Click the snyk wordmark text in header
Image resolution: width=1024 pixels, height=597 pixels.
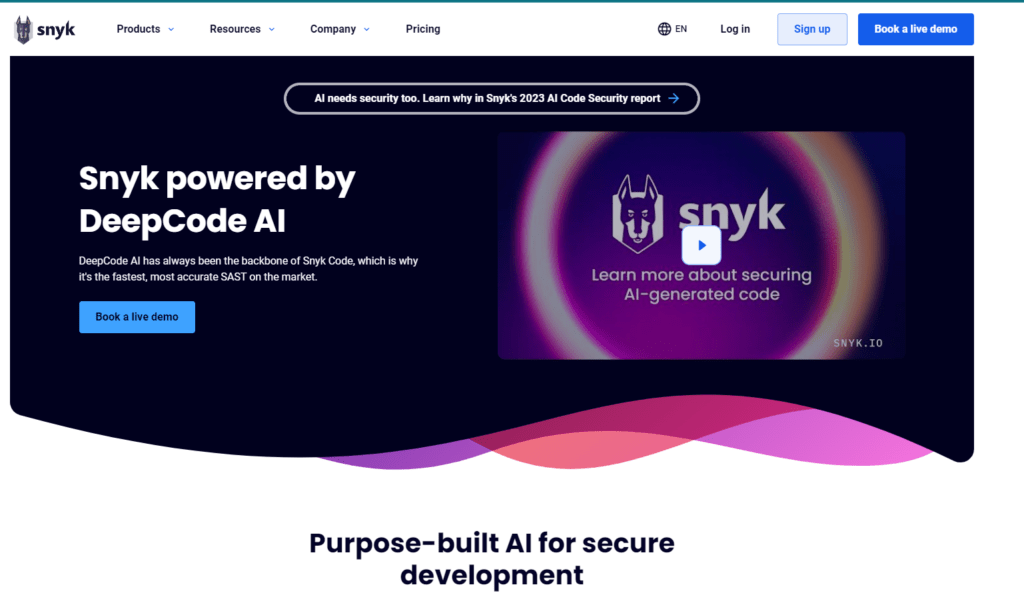click(56, 30)
